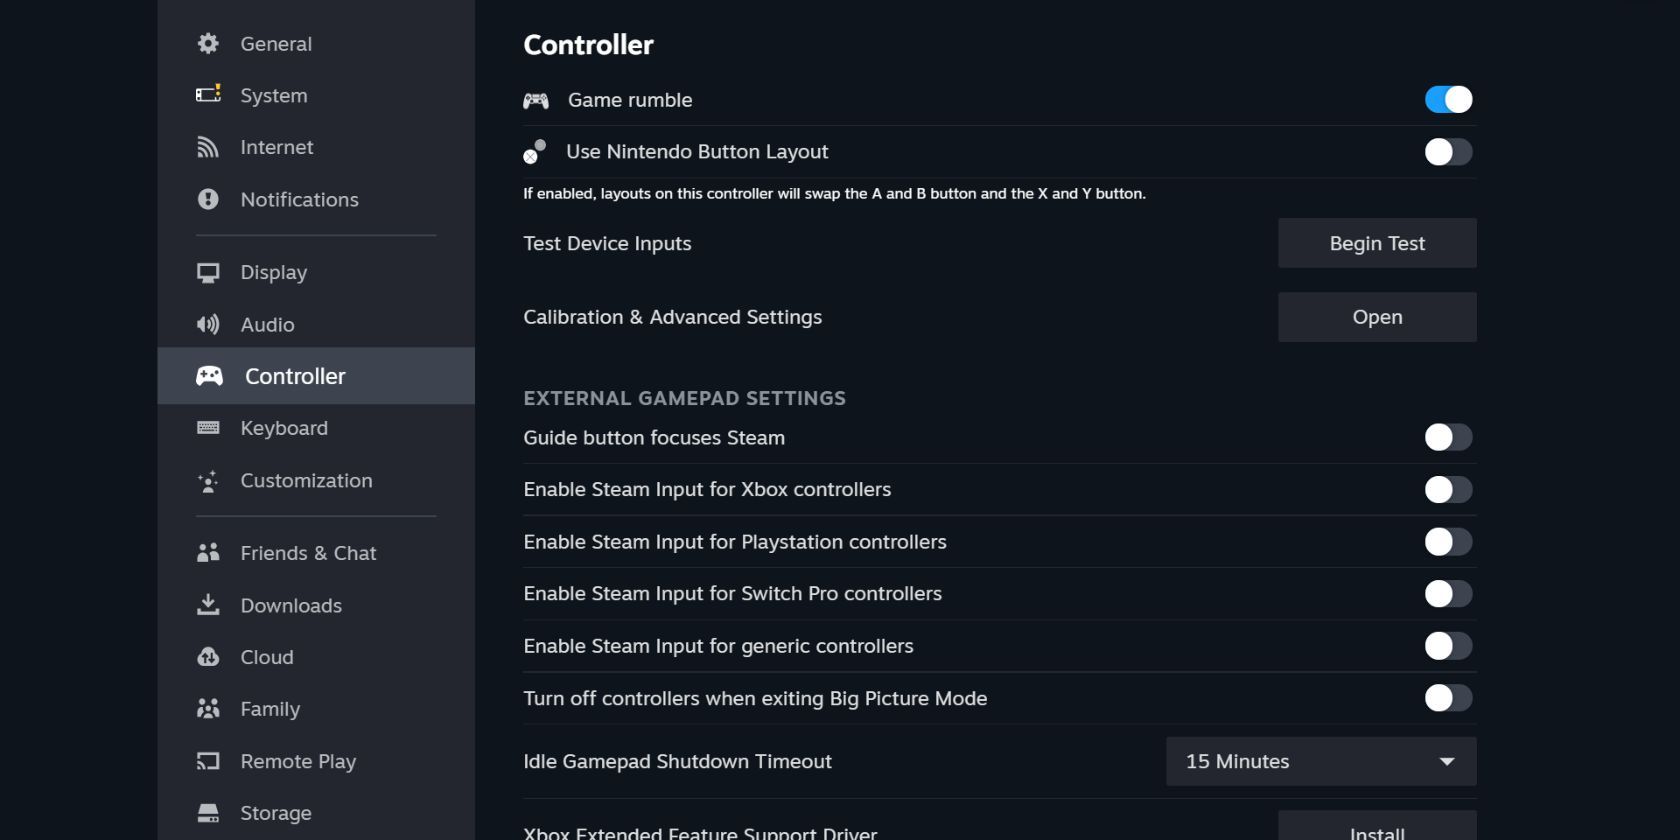Click the Notifications exclamation icon
This screenshot has height=840, width=1680.
click(x=207, y=199)
